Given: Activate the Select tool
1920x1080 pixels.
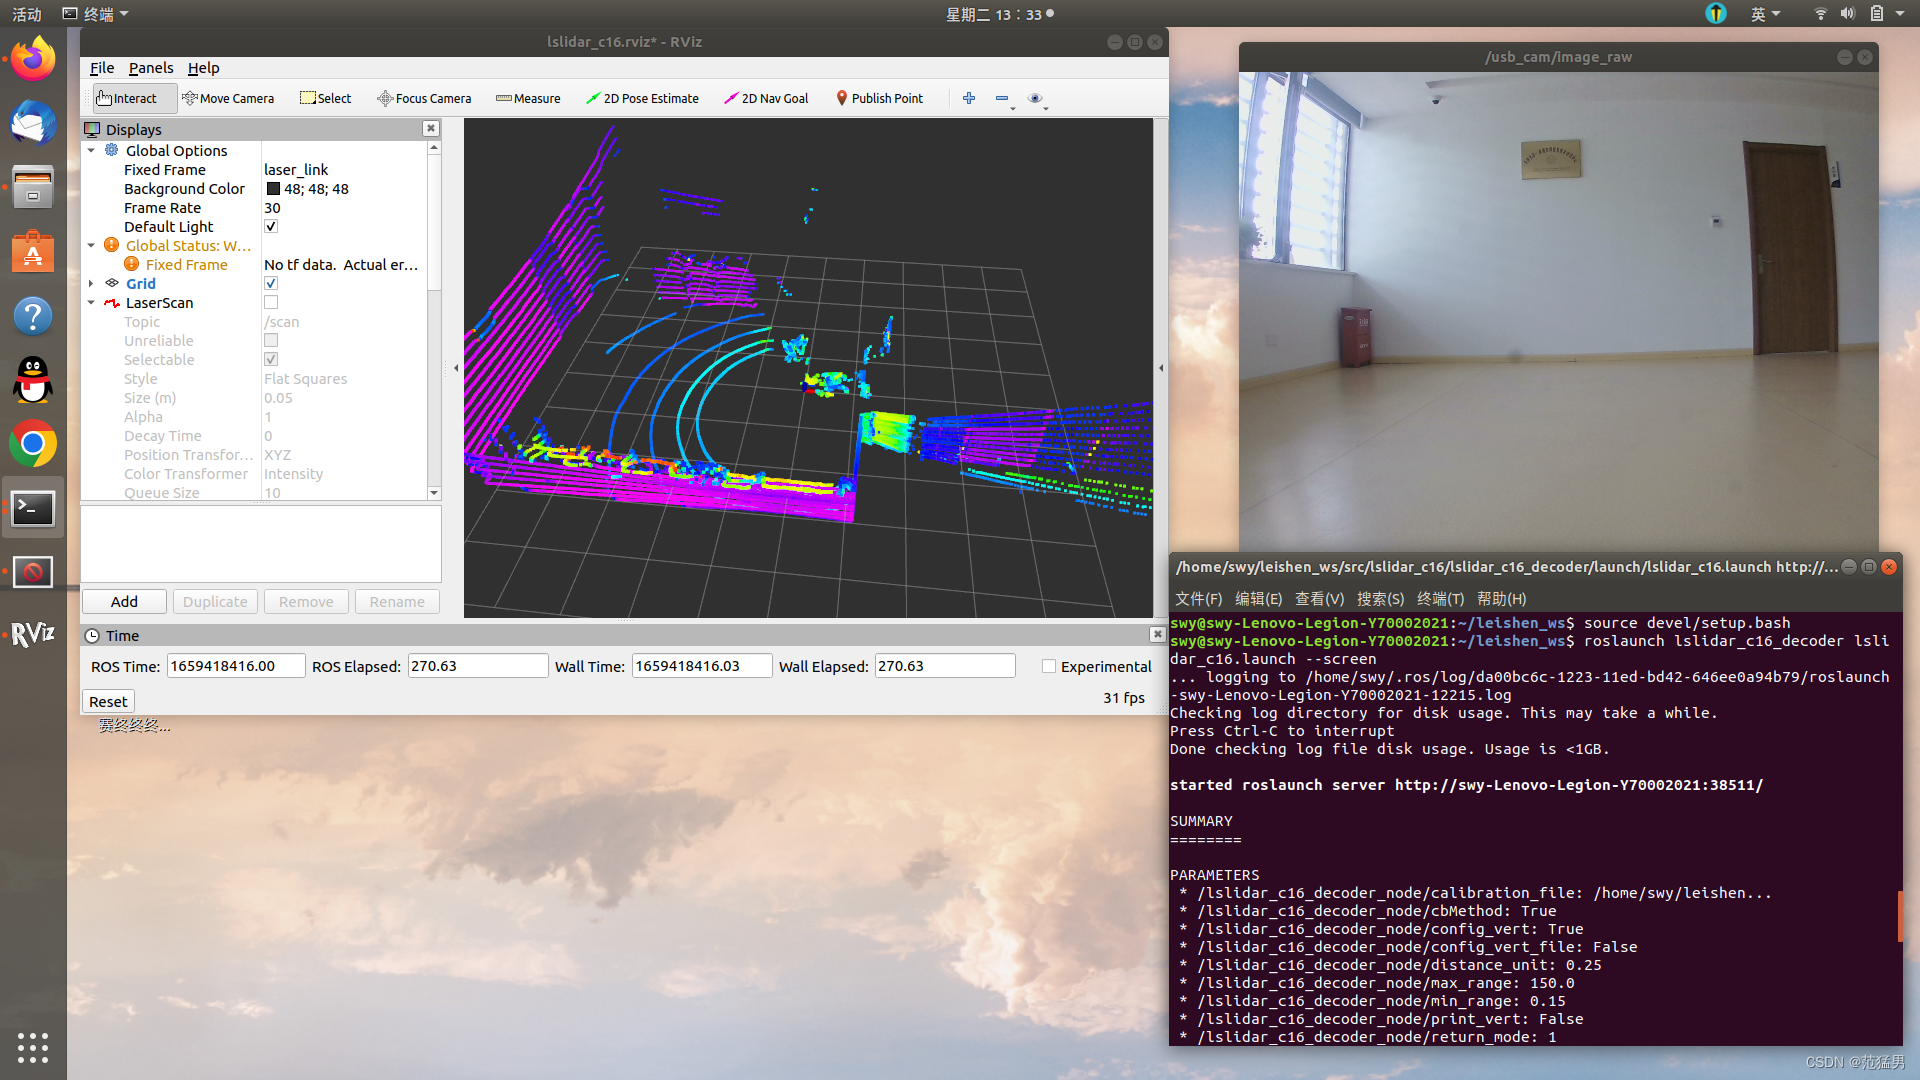Looking at the screenshot, I should tap(326, 98).
